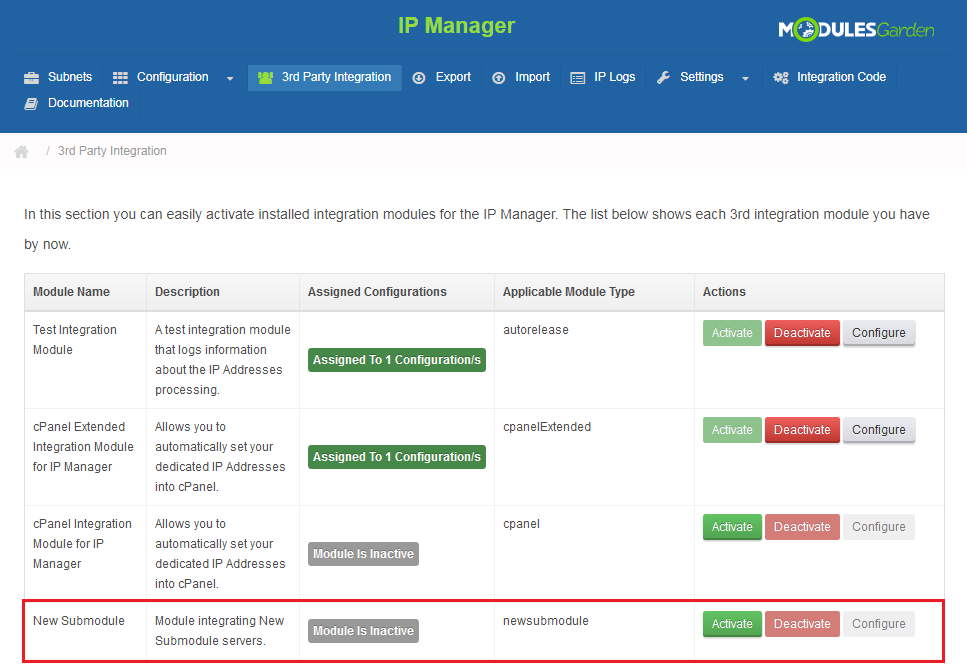Click cPanel Extended's assigned configurations badge
This screenshot has width=967, height=671.
397,457
